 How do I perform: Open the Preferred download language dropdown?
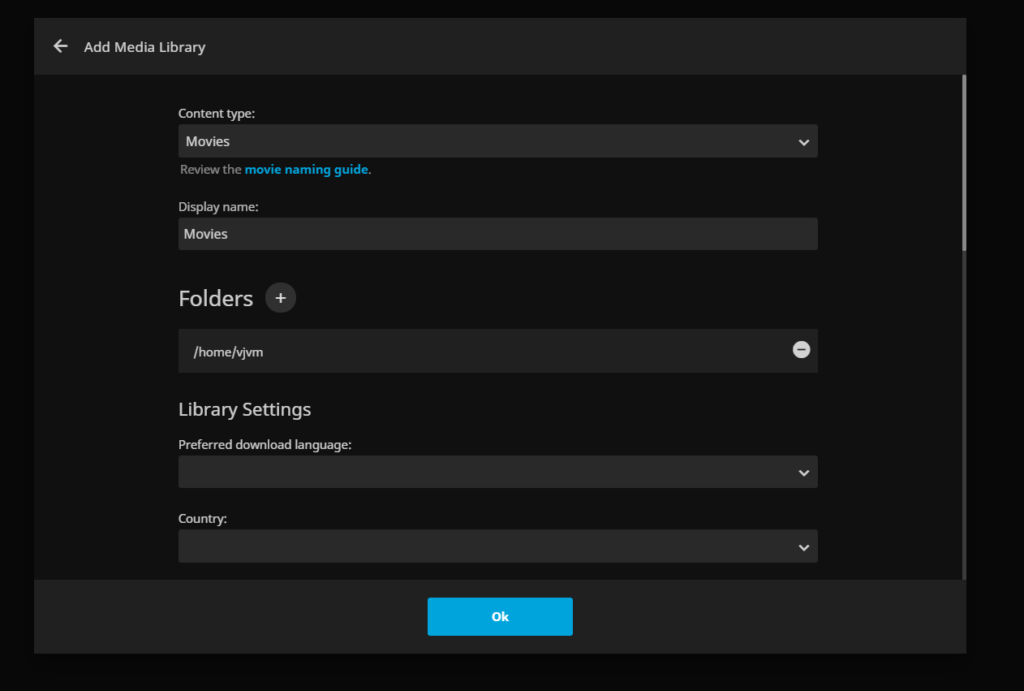498,472
